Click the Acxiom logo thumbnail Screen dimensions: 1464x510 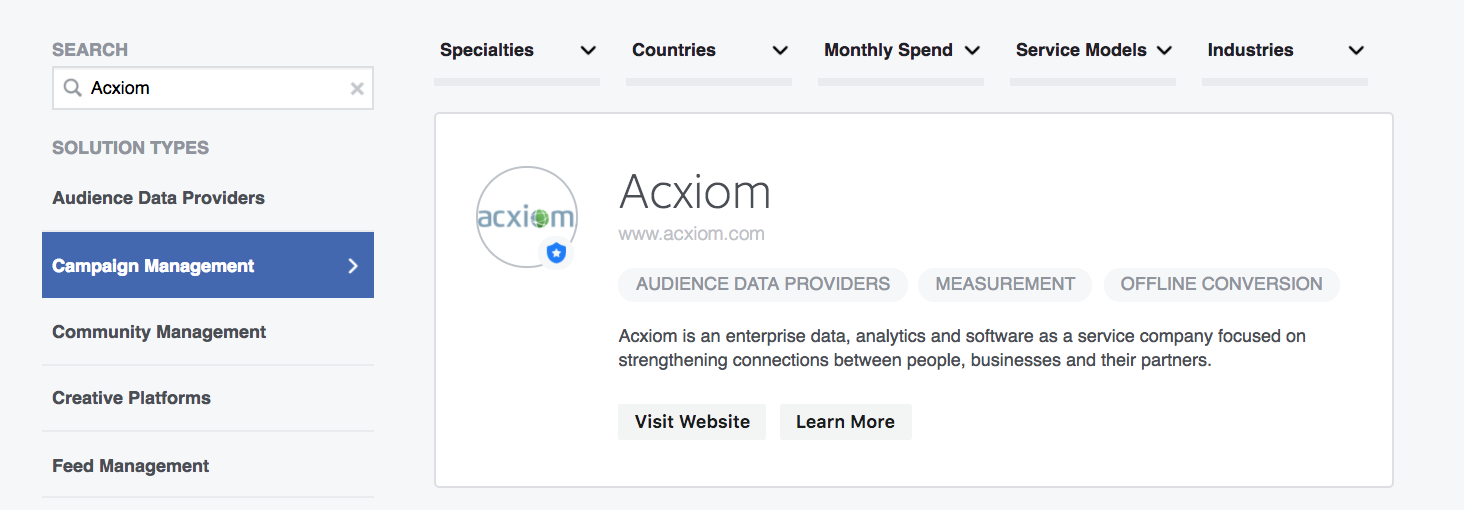pyautogui.click(x=527, y=217)
